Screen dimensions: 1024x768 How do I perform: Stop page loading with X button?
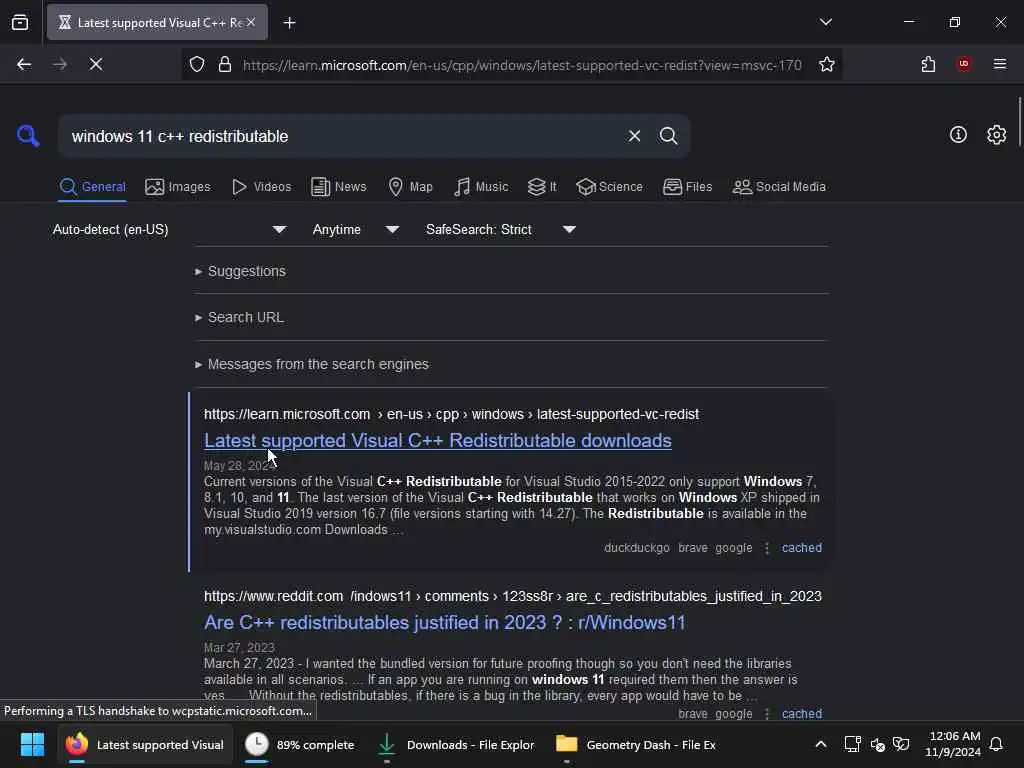pos(96,64)
